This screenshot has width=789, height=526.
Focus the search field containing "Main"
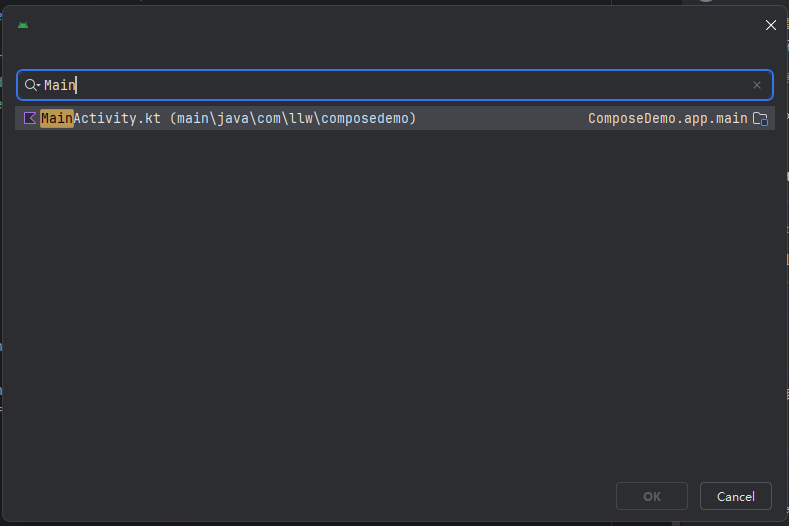[394, 85]
